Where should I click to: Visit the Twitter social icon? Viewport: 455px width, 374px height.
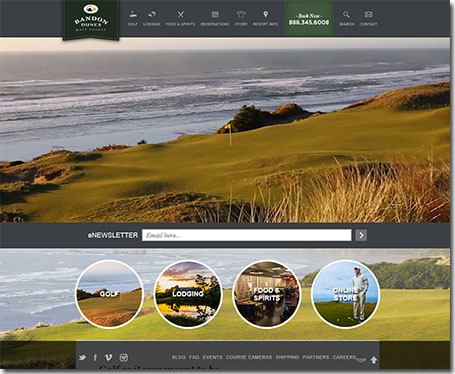82,358
